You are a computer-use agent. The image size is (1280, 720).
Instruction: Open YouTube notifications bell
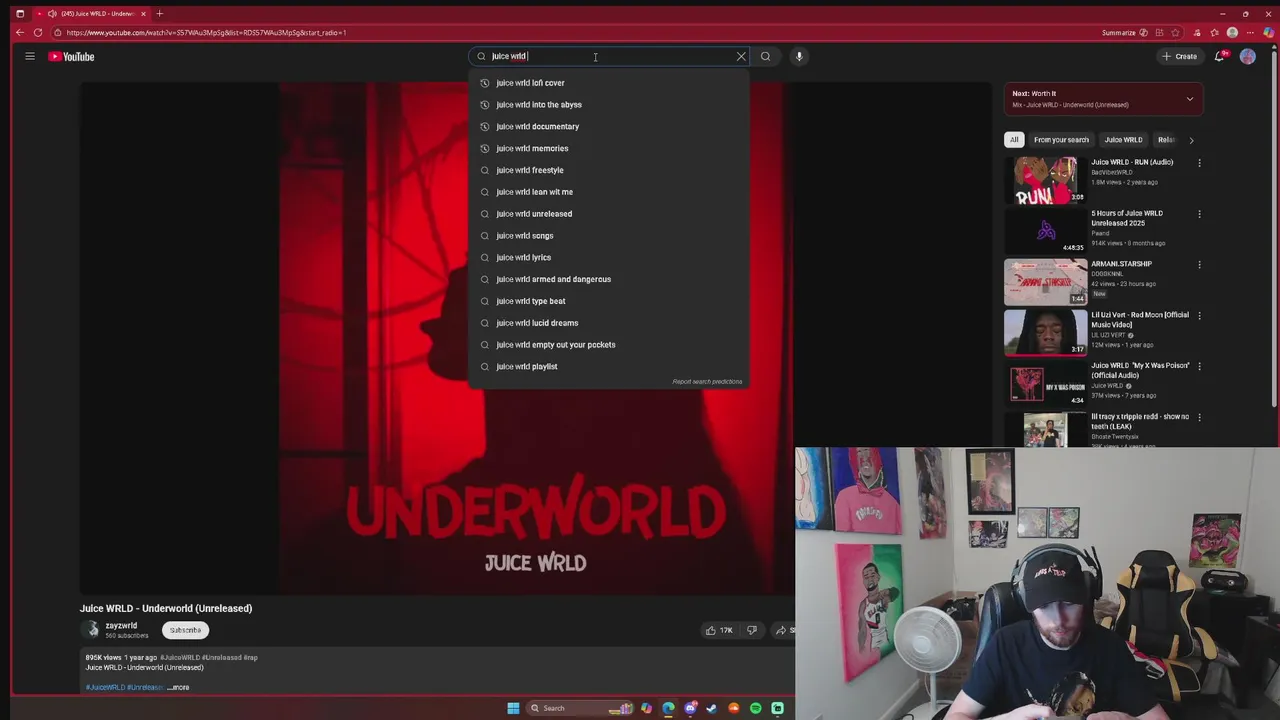[x=1219, y=56]
